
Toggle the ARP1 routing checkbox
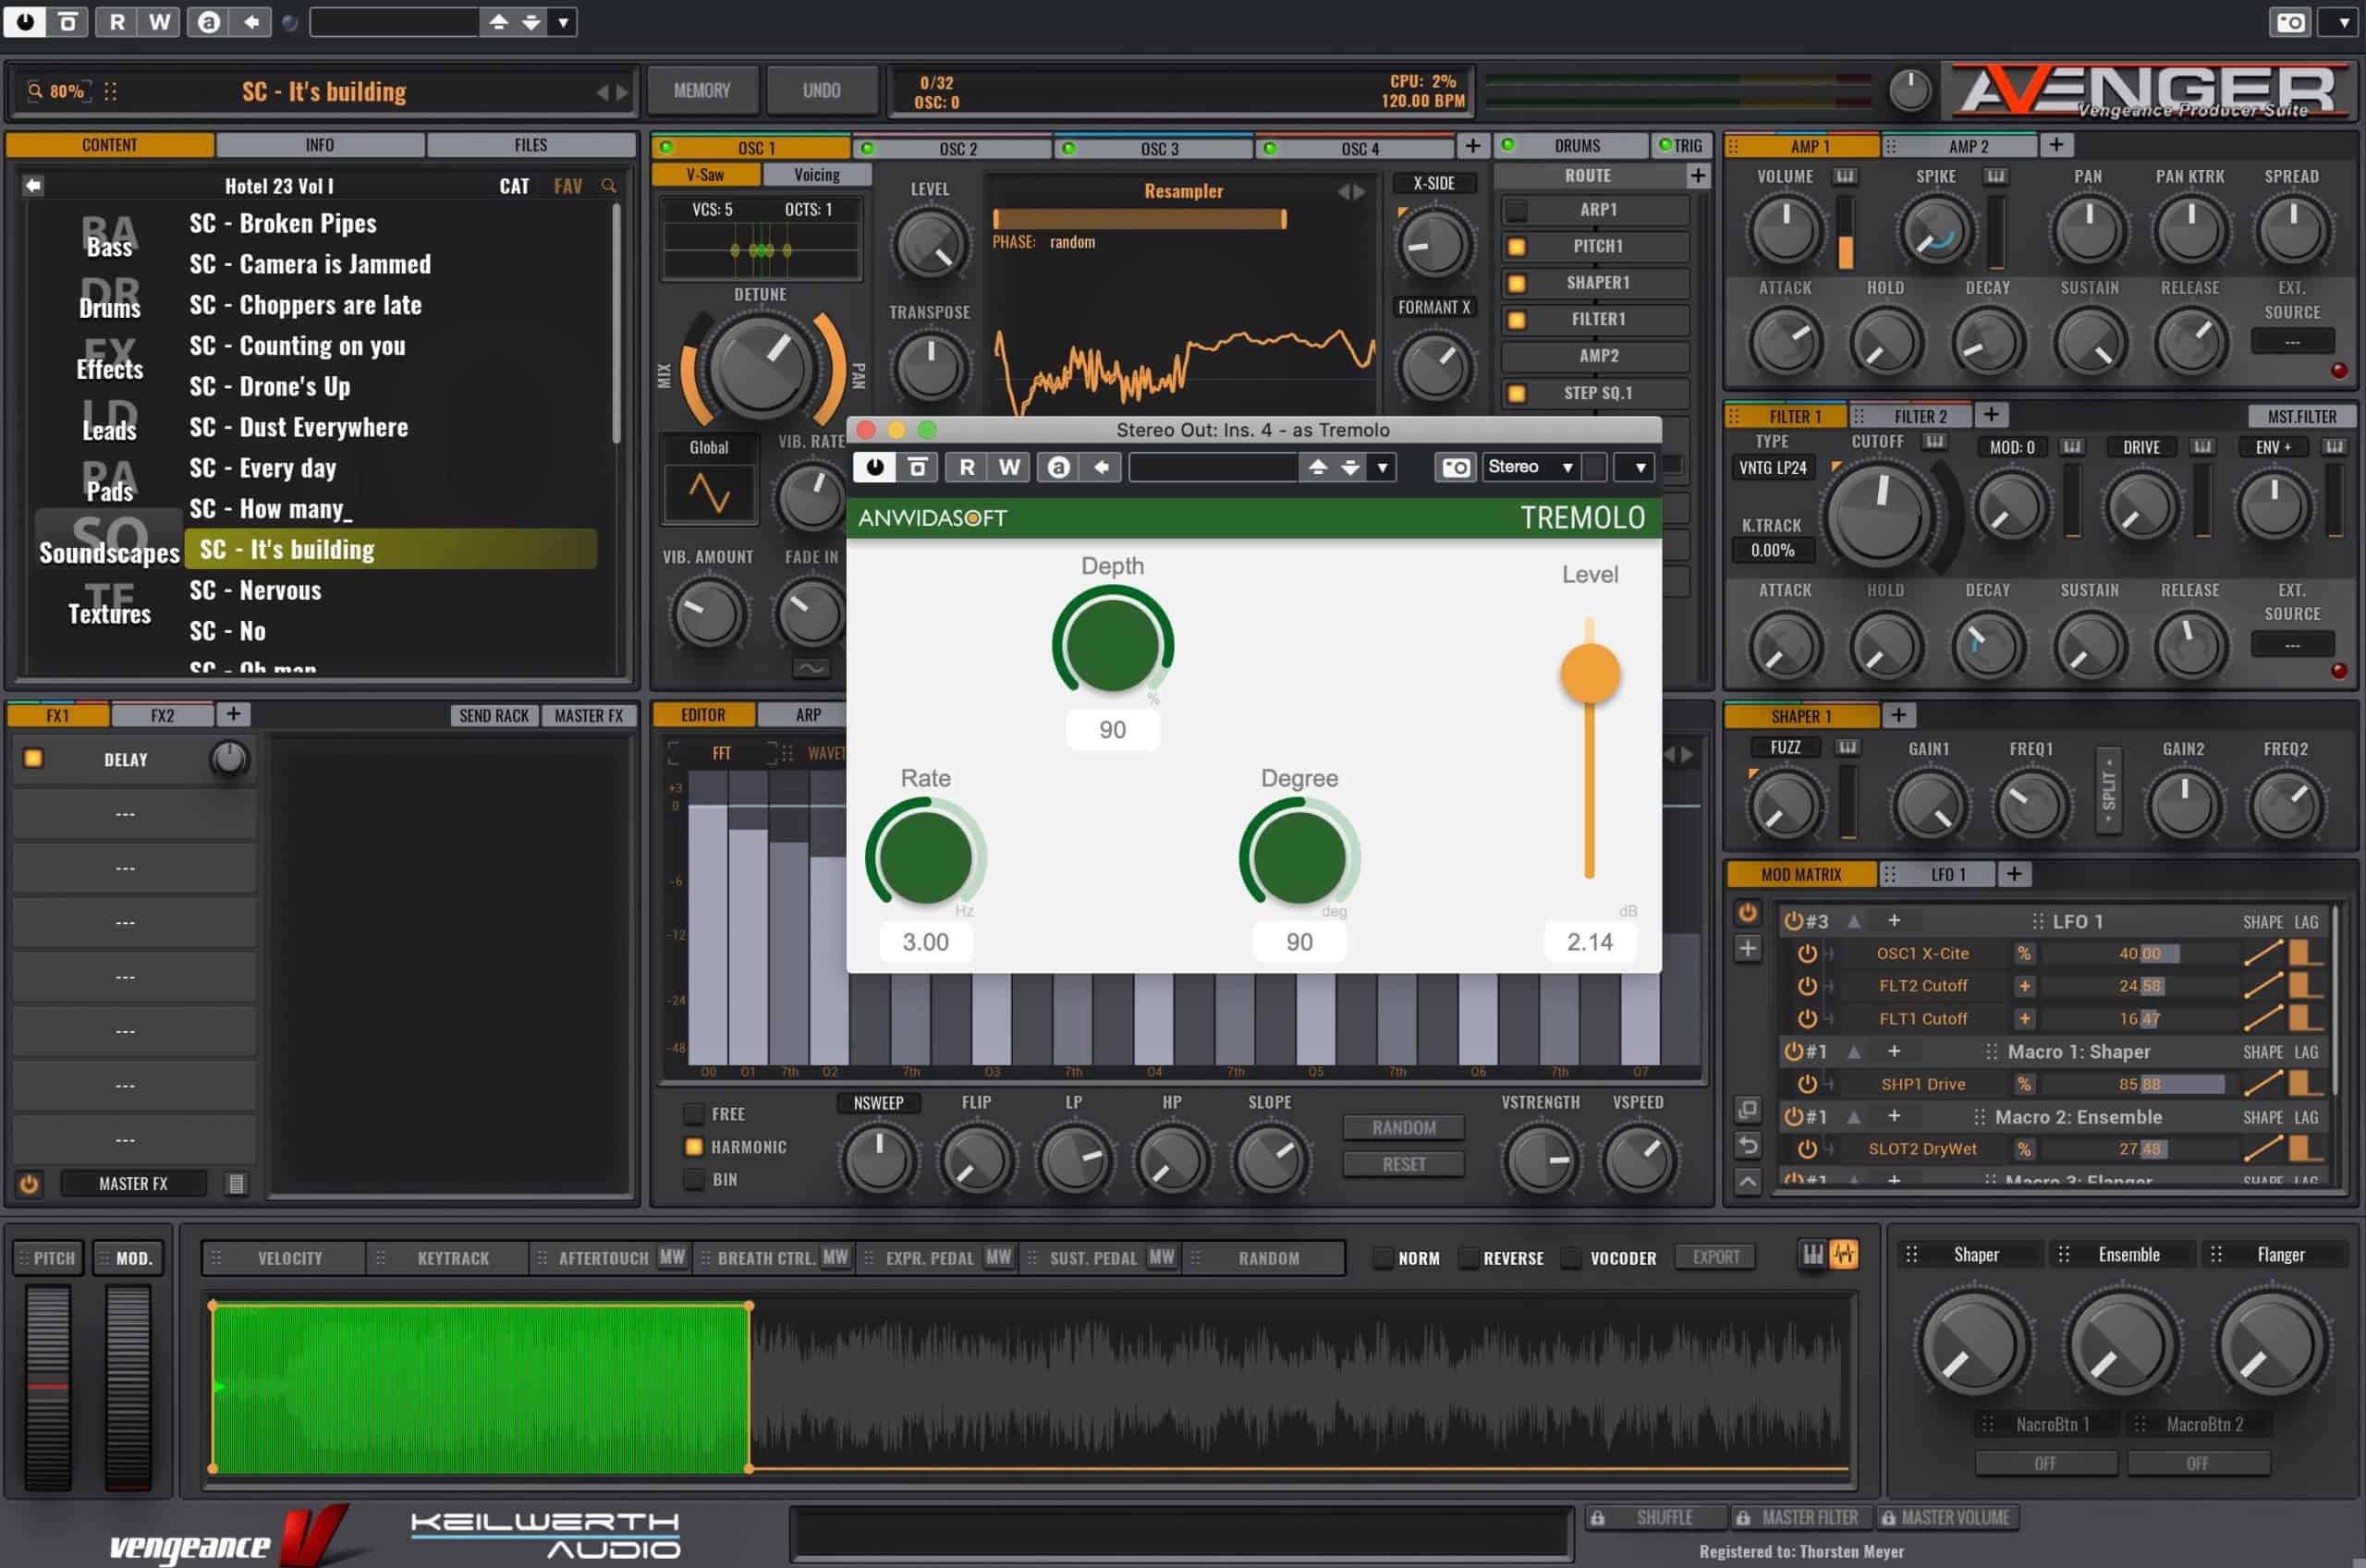[1516, 210]
